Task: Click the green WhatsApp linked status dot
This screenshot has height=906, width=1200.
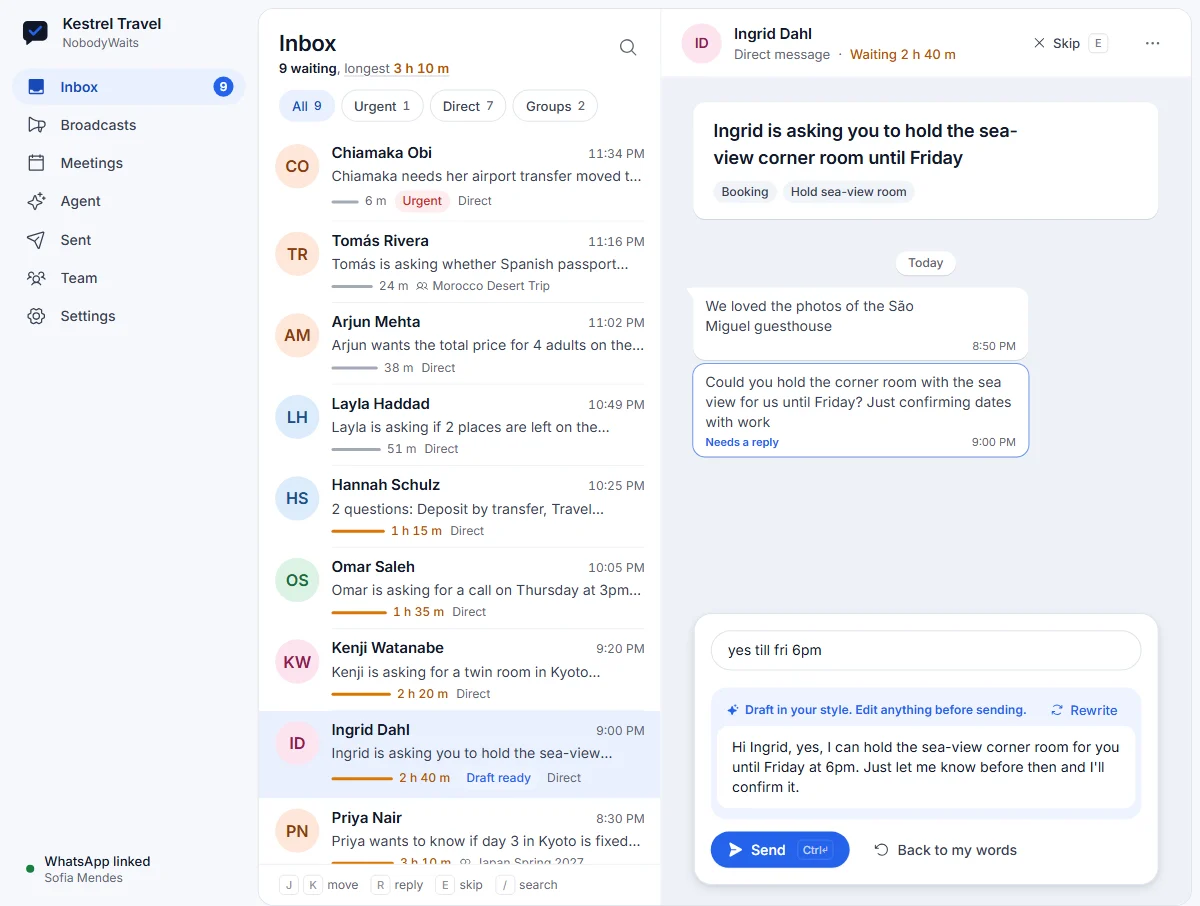Action: 30,869
